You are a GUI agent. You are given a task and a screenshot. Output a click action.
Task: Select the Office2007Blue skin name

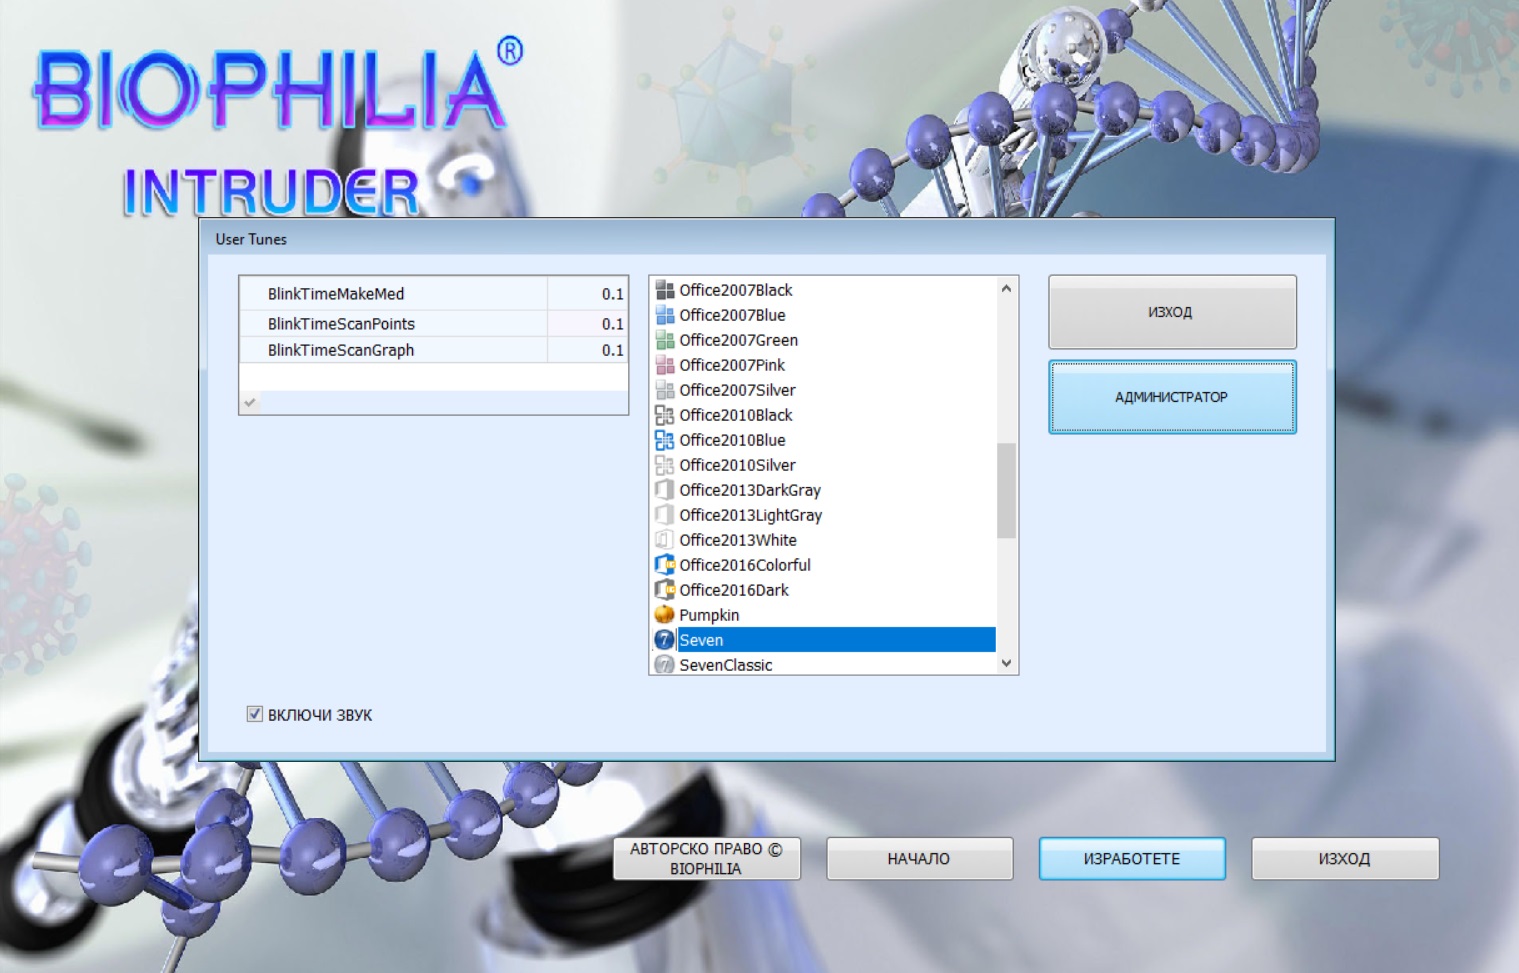[x=732, y=315]
